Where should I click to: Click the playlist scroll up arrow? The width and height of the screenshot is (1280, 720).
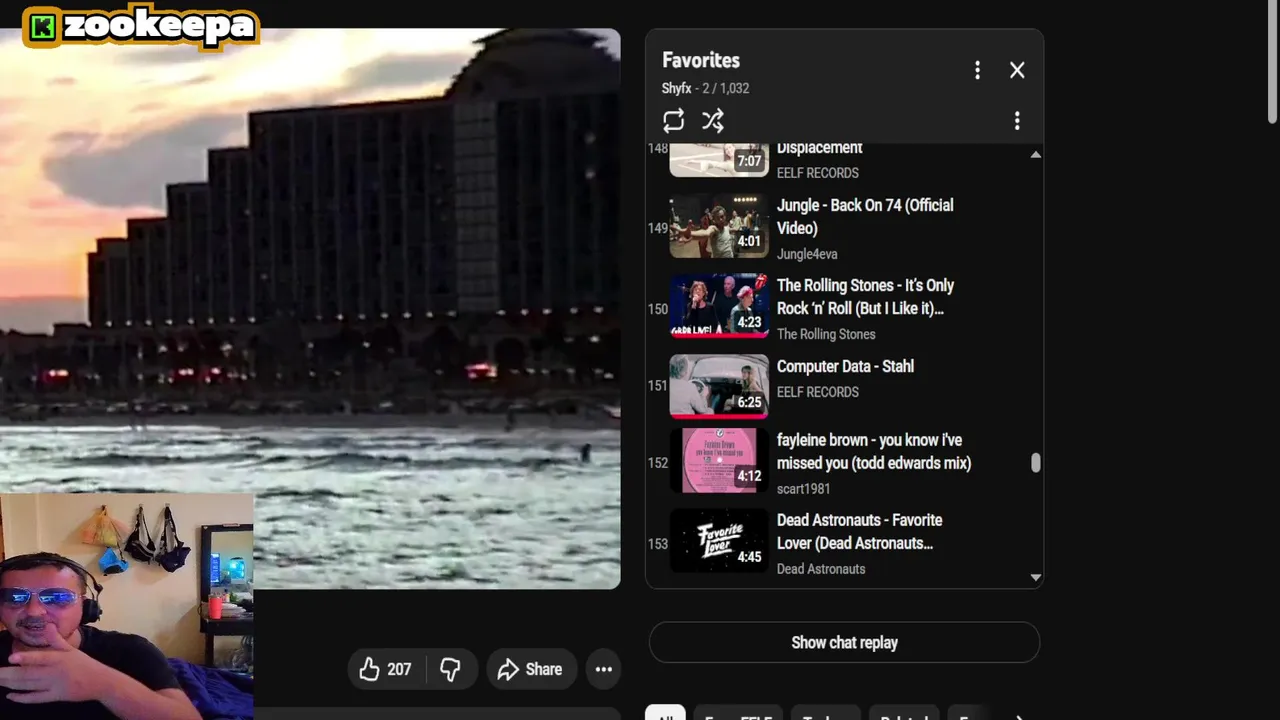[x=1036, y=154]
